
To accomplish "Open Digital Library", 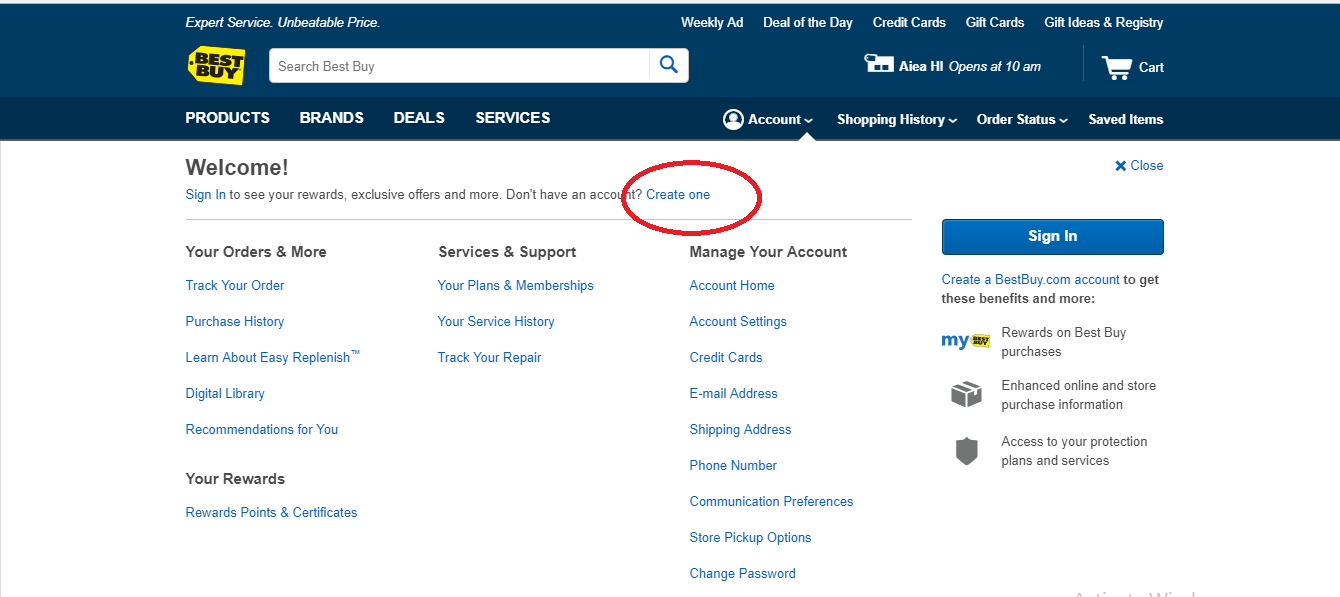I will (x=225, y=393).
